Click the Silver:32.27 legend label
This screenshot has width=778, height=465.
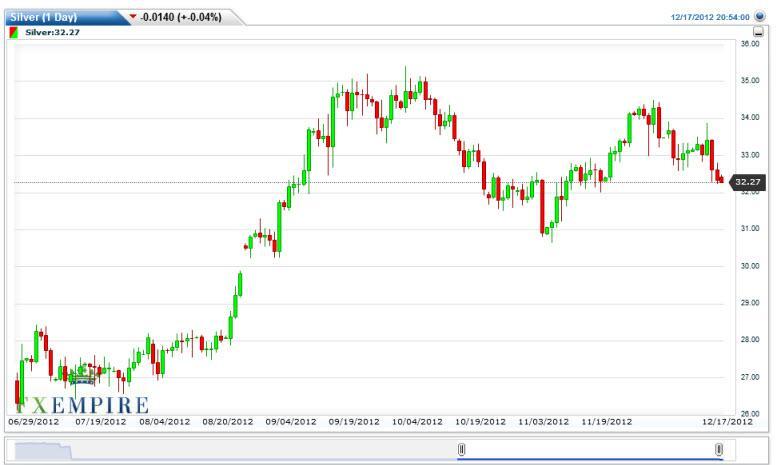pos(52,32)
